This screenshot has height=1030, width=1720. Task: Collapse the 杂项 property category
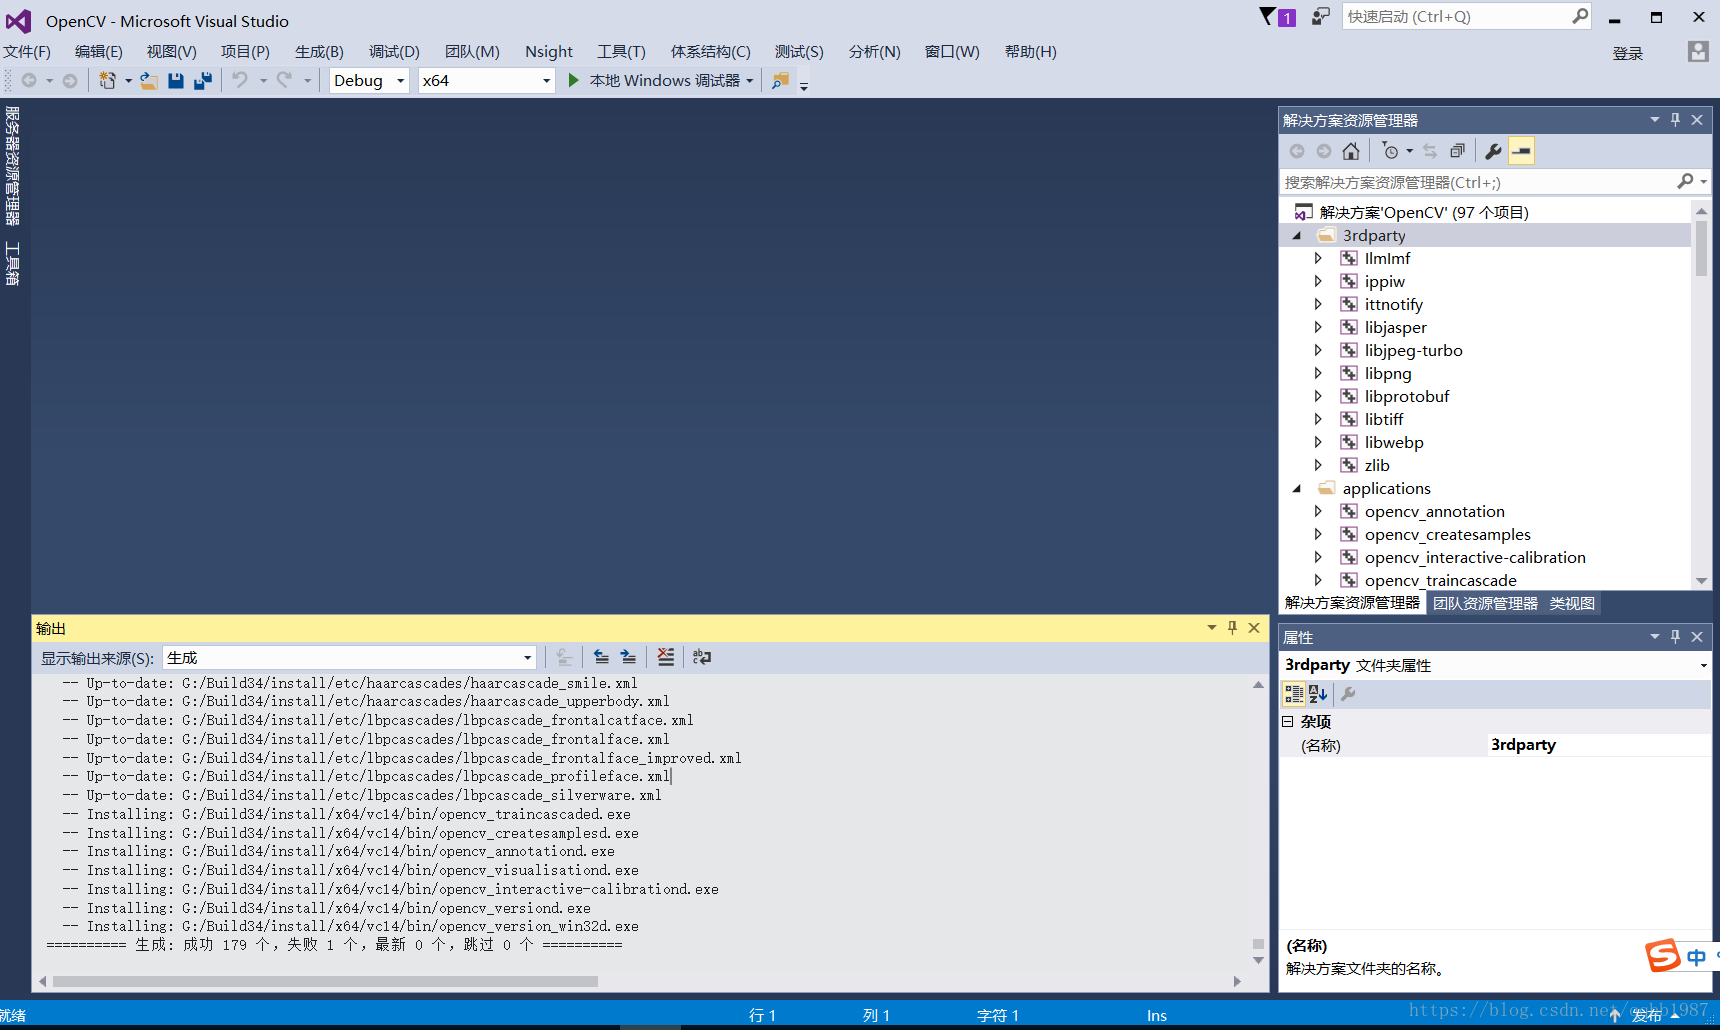point(1288,721)
